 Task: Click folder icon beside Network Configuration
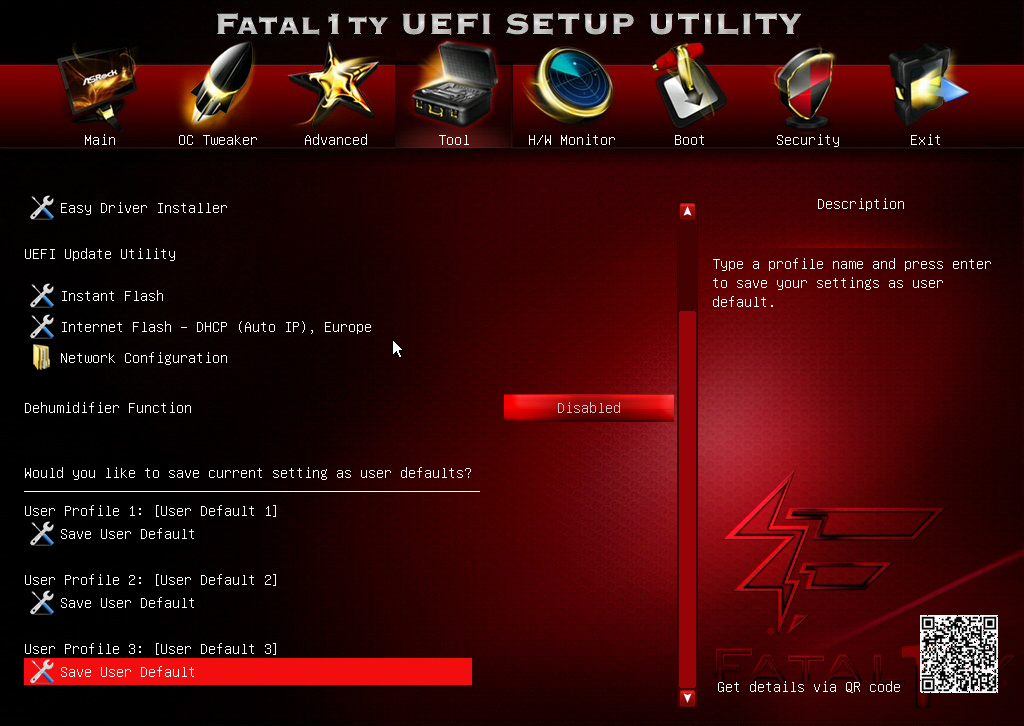[41, 357]
